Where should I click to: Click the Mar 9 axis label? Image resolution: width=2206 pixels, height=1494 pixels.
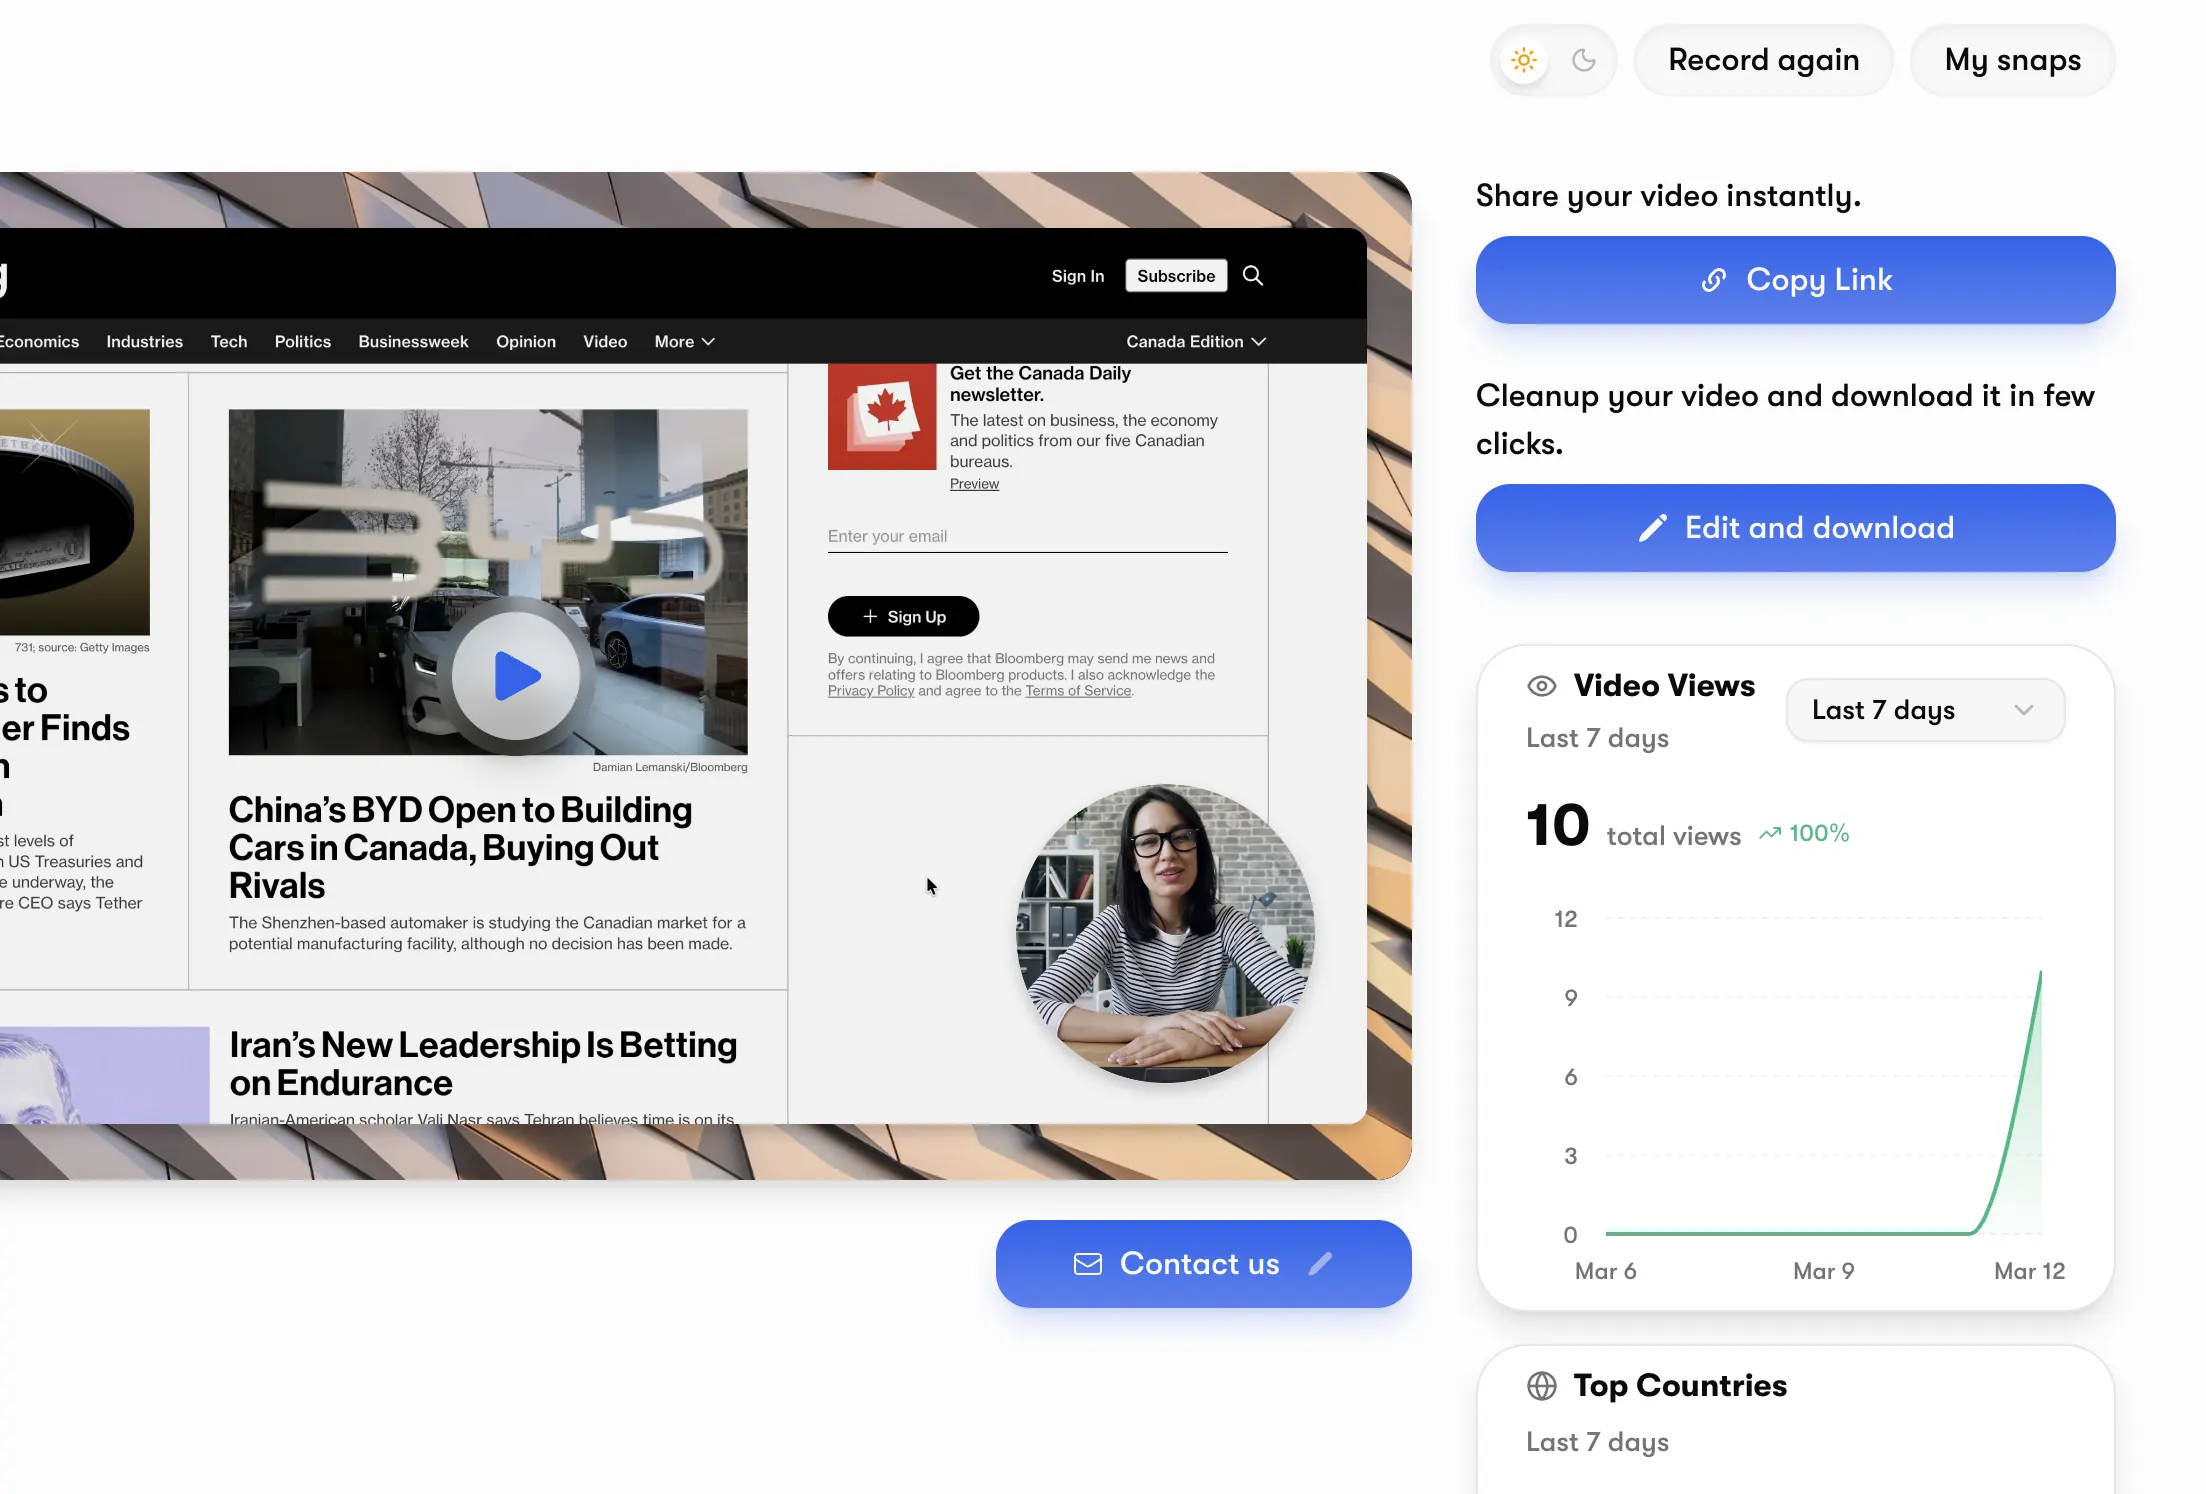pyautogui.click(x=1823, y=1271)
